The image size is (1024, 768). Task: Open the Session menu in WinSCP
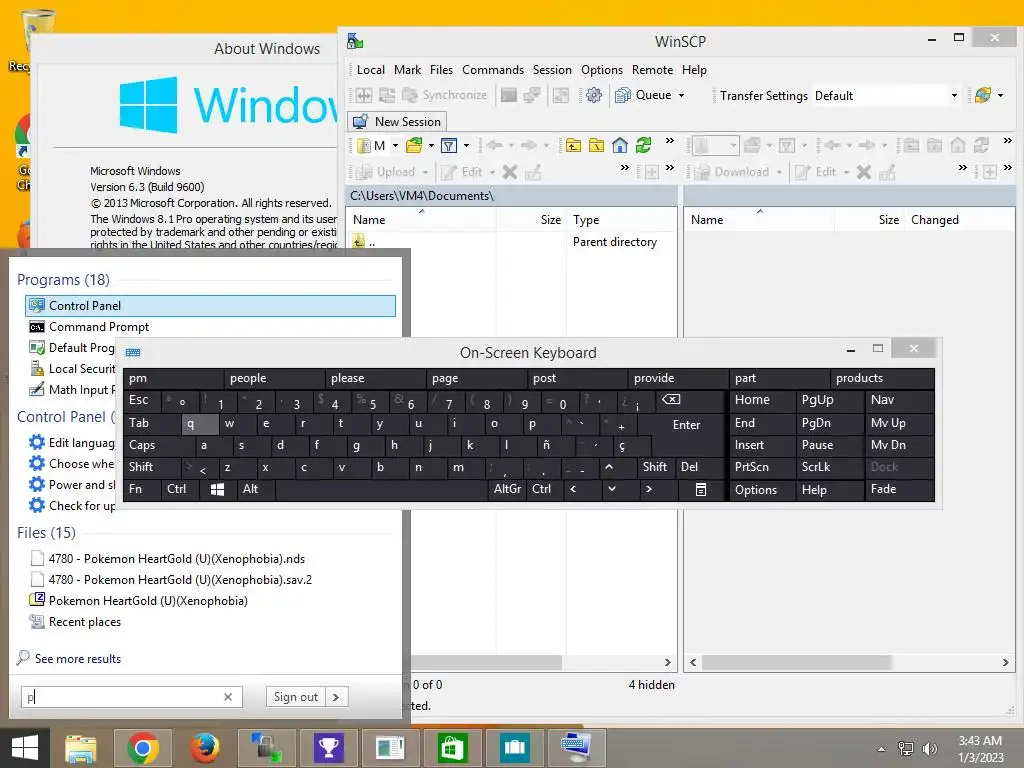coord(552,70)
